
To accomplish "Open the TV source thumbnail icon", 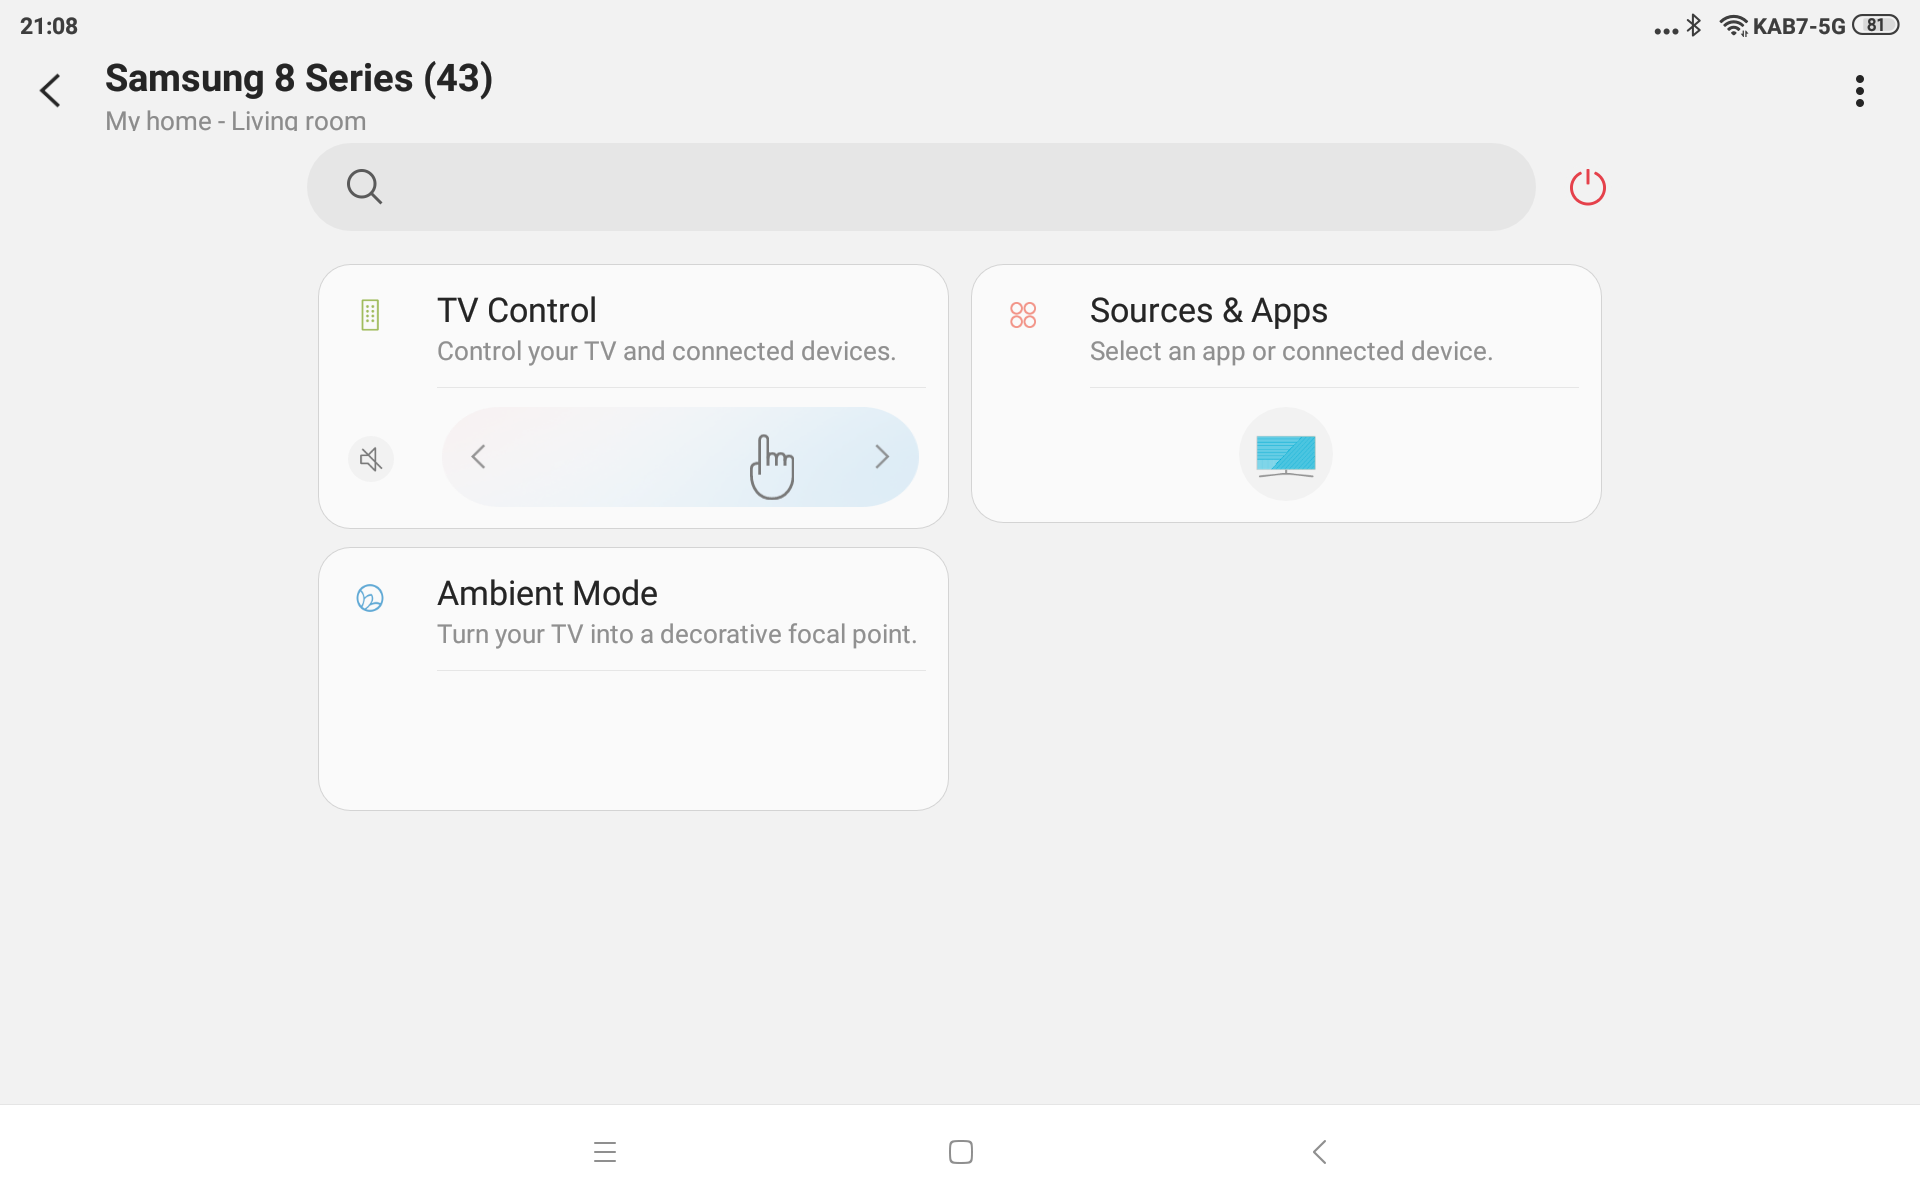I will [x=1285, y=455].
